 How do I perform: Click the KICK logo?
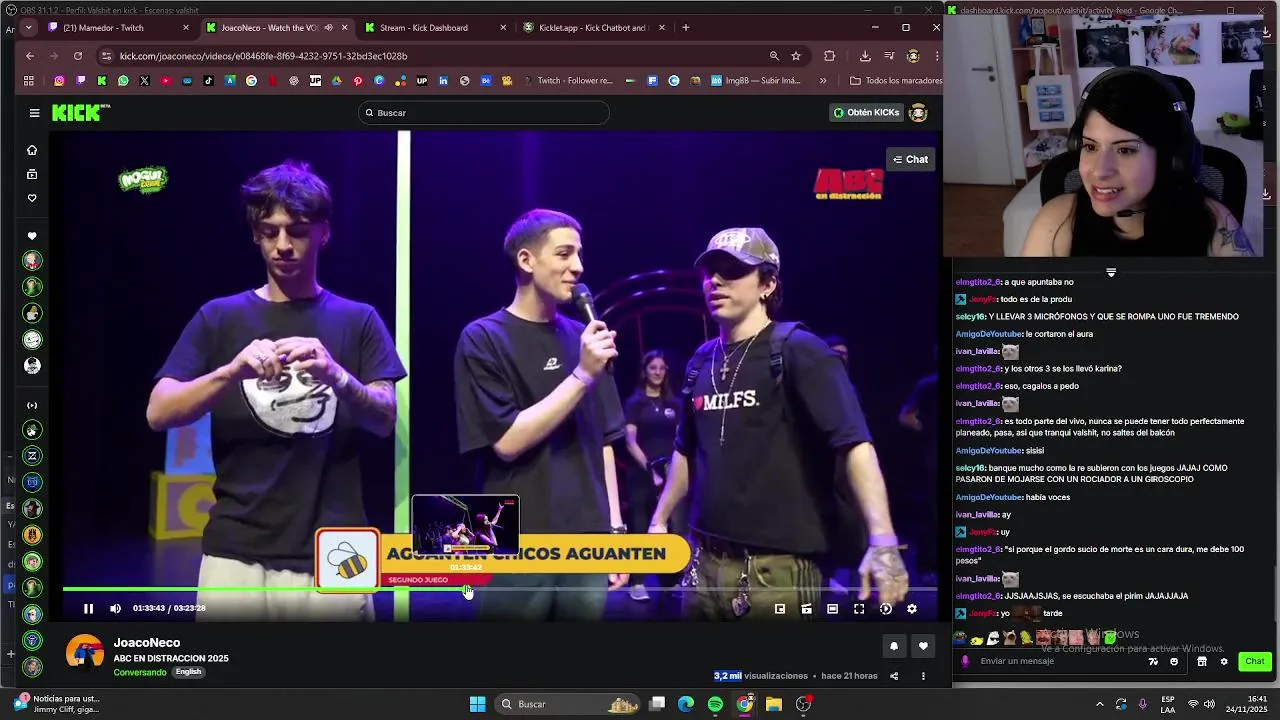tap(80, 113)
